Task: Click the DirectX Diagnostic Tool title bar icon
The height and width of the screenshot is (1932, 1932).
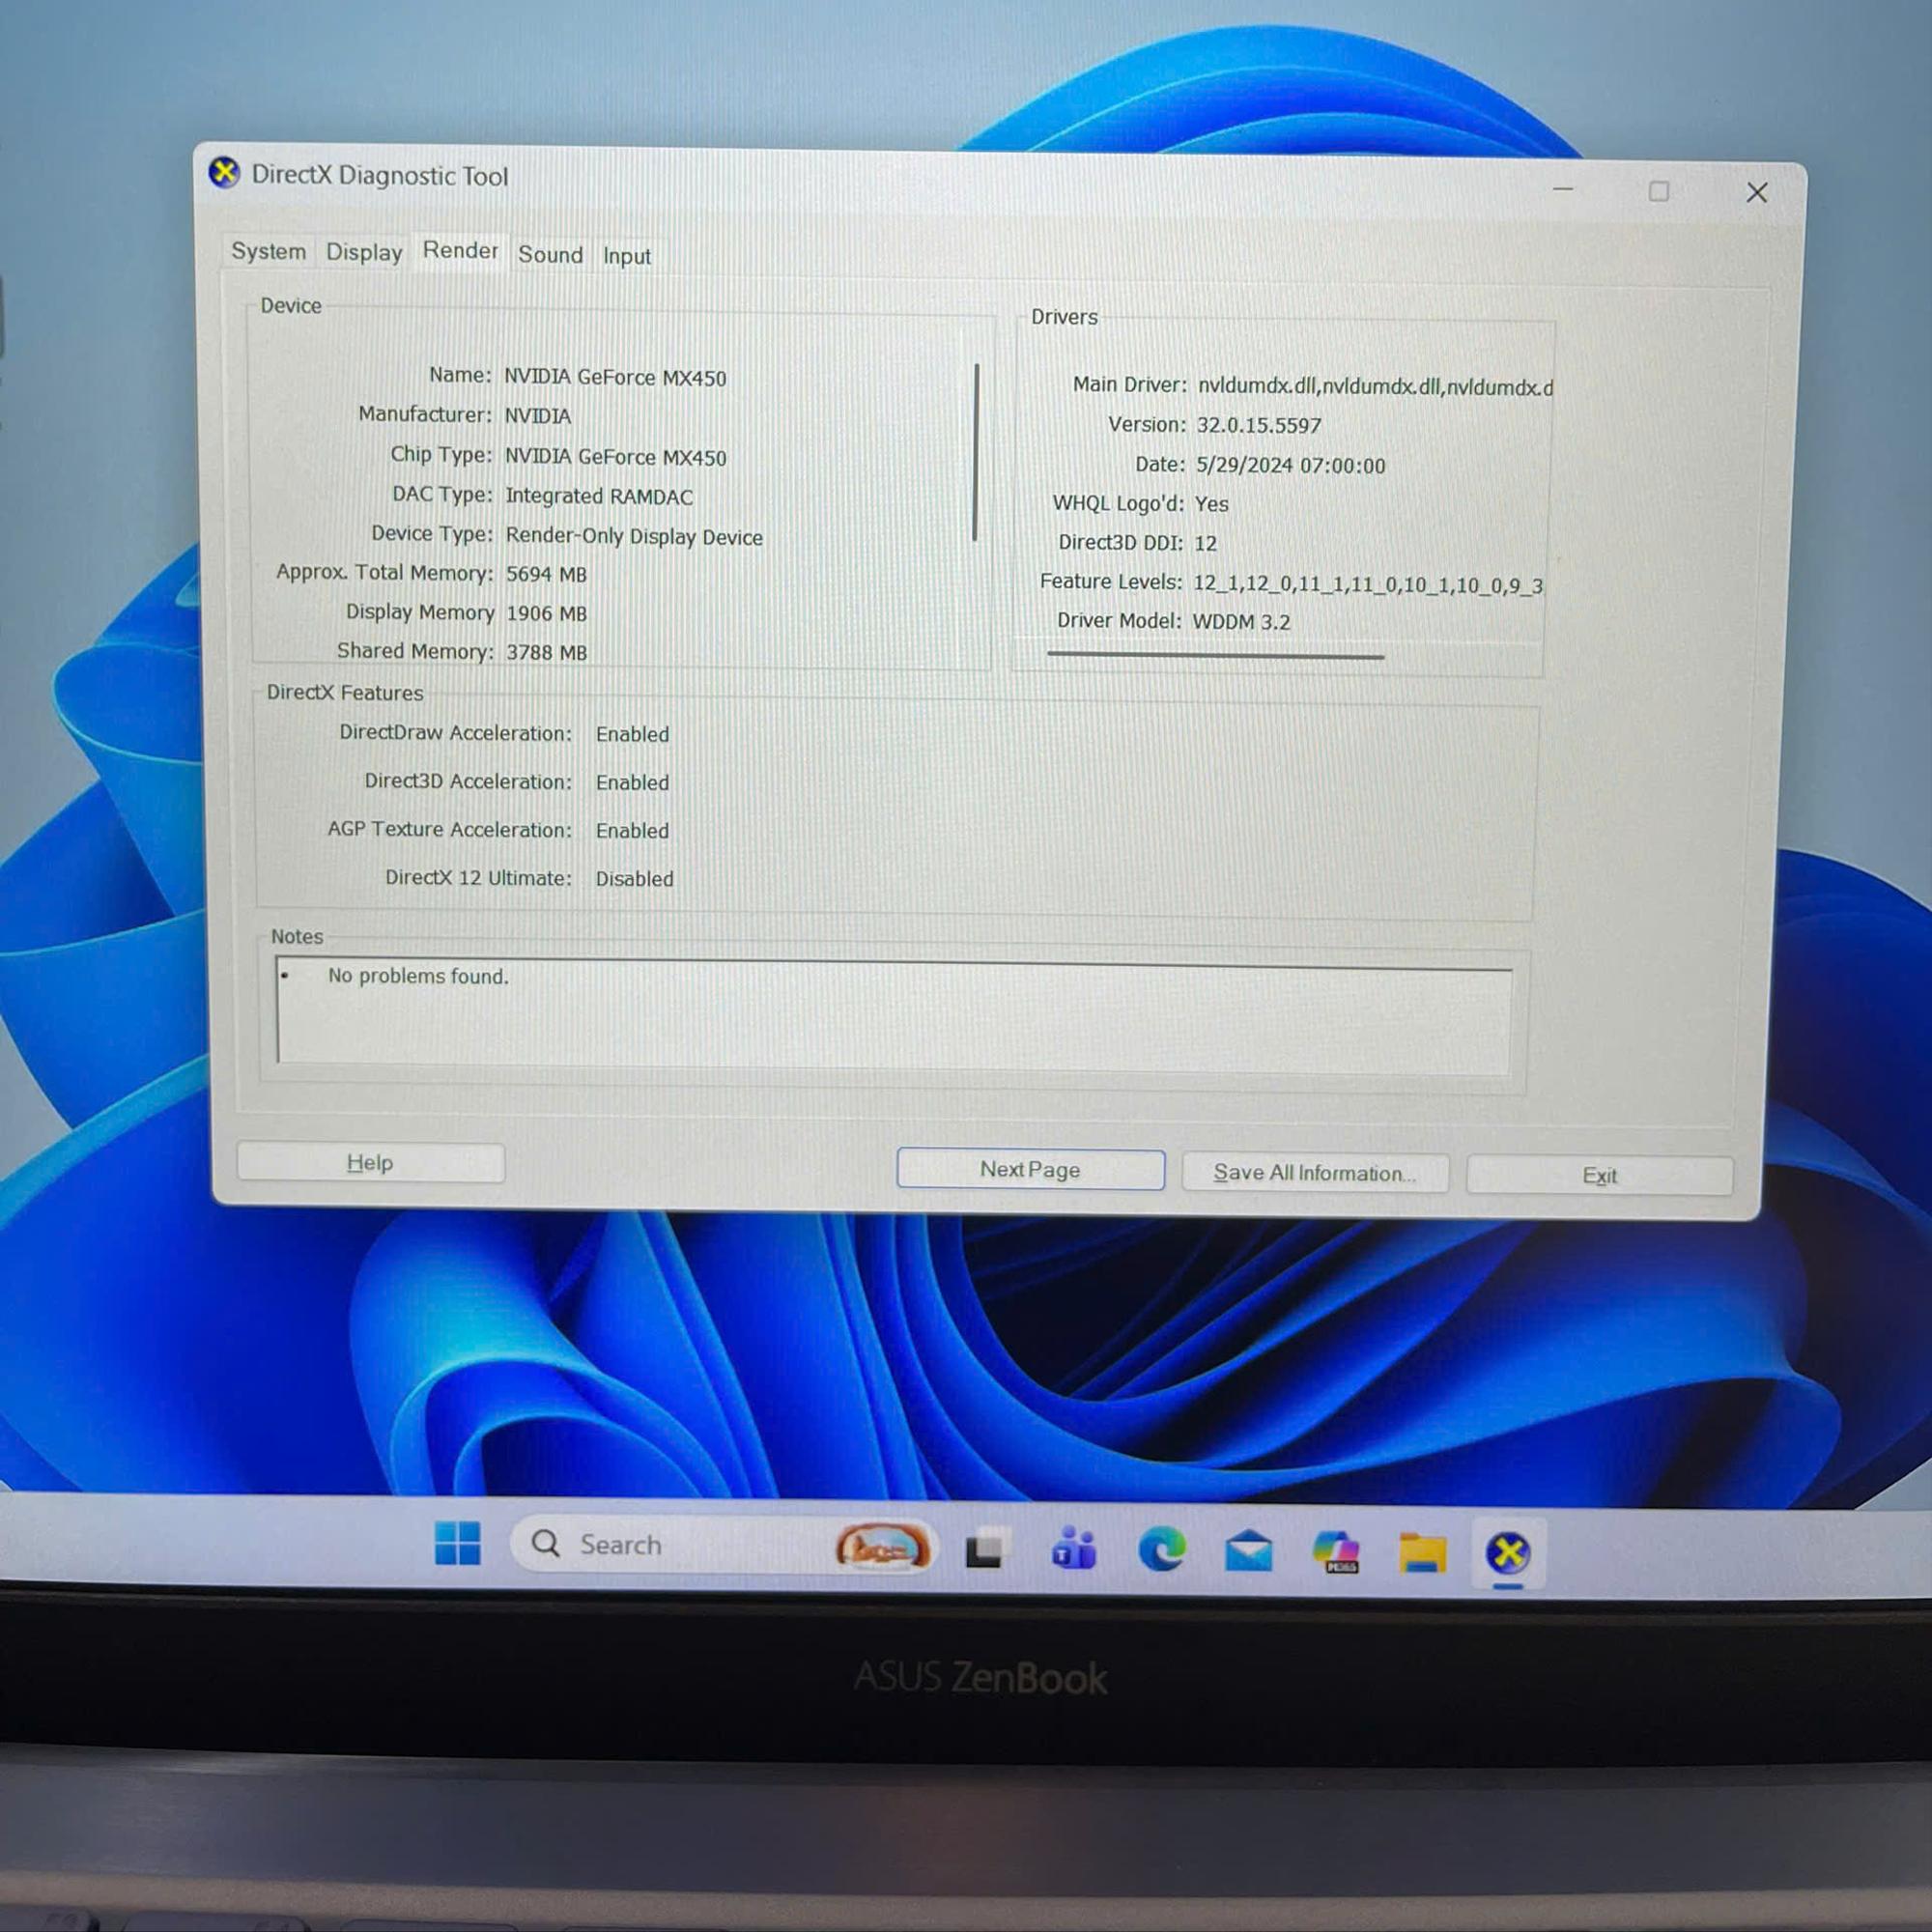Action: (226, 174)
